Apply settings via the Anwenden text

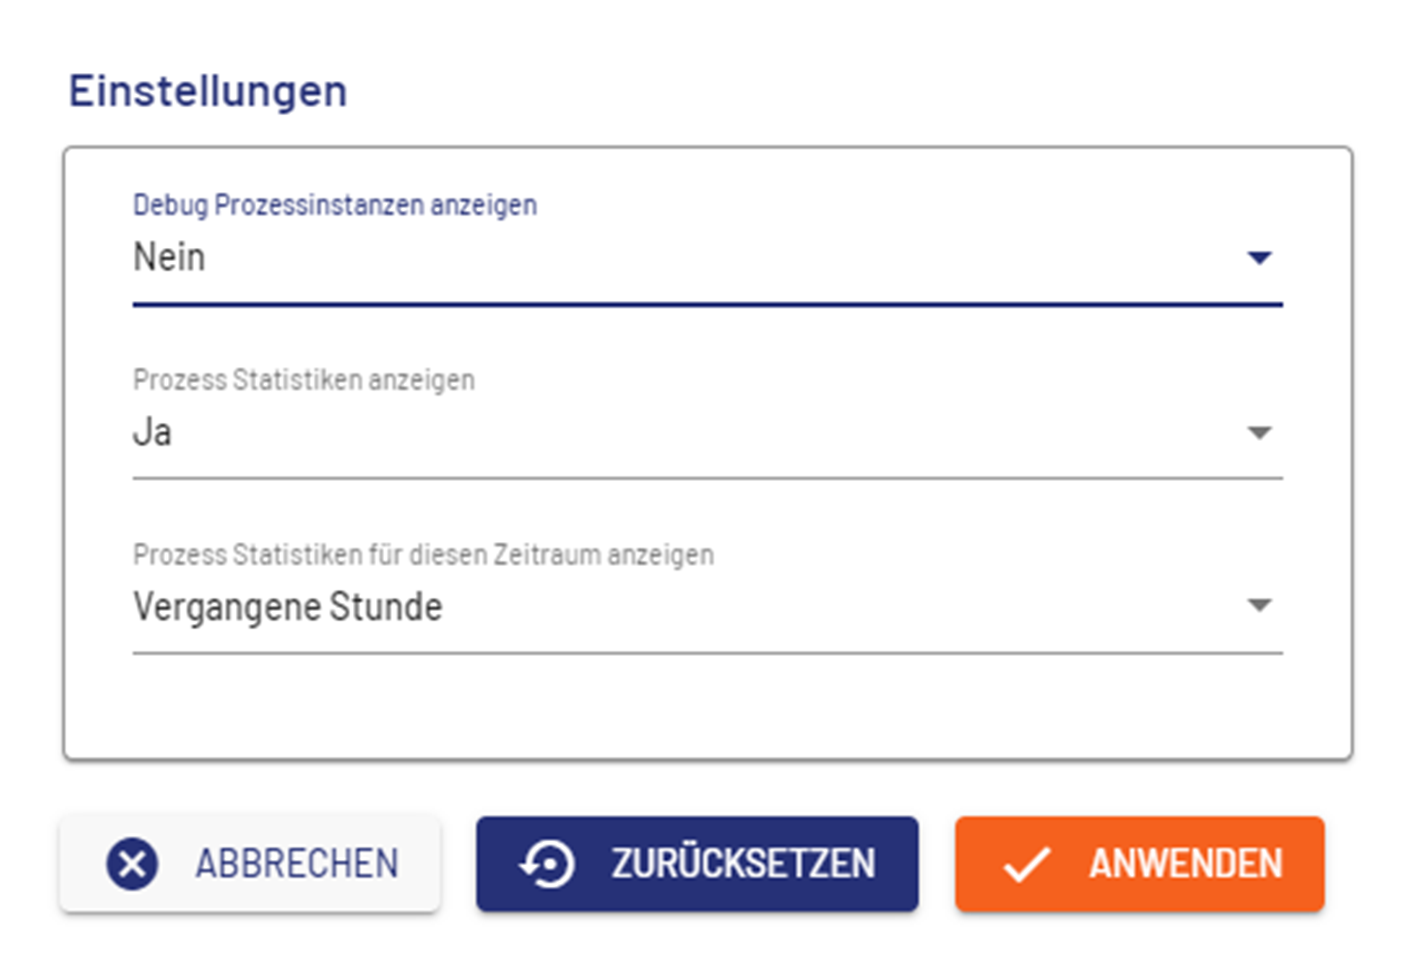pyautogui.click(x=1185, y=864)
